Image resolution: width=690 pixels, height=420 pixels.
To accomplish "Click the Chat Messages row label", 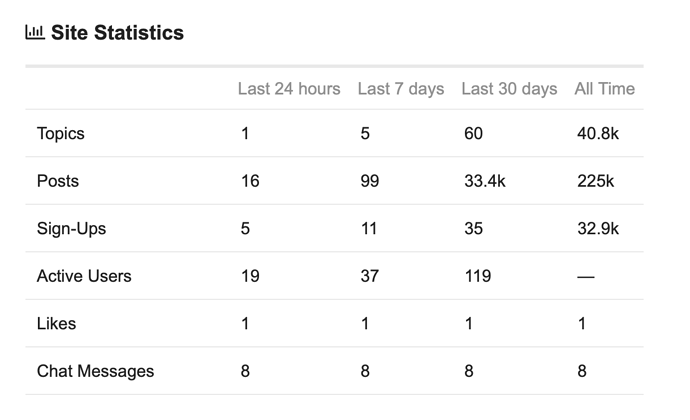I will pyautogui.click(x=95, y=371).
